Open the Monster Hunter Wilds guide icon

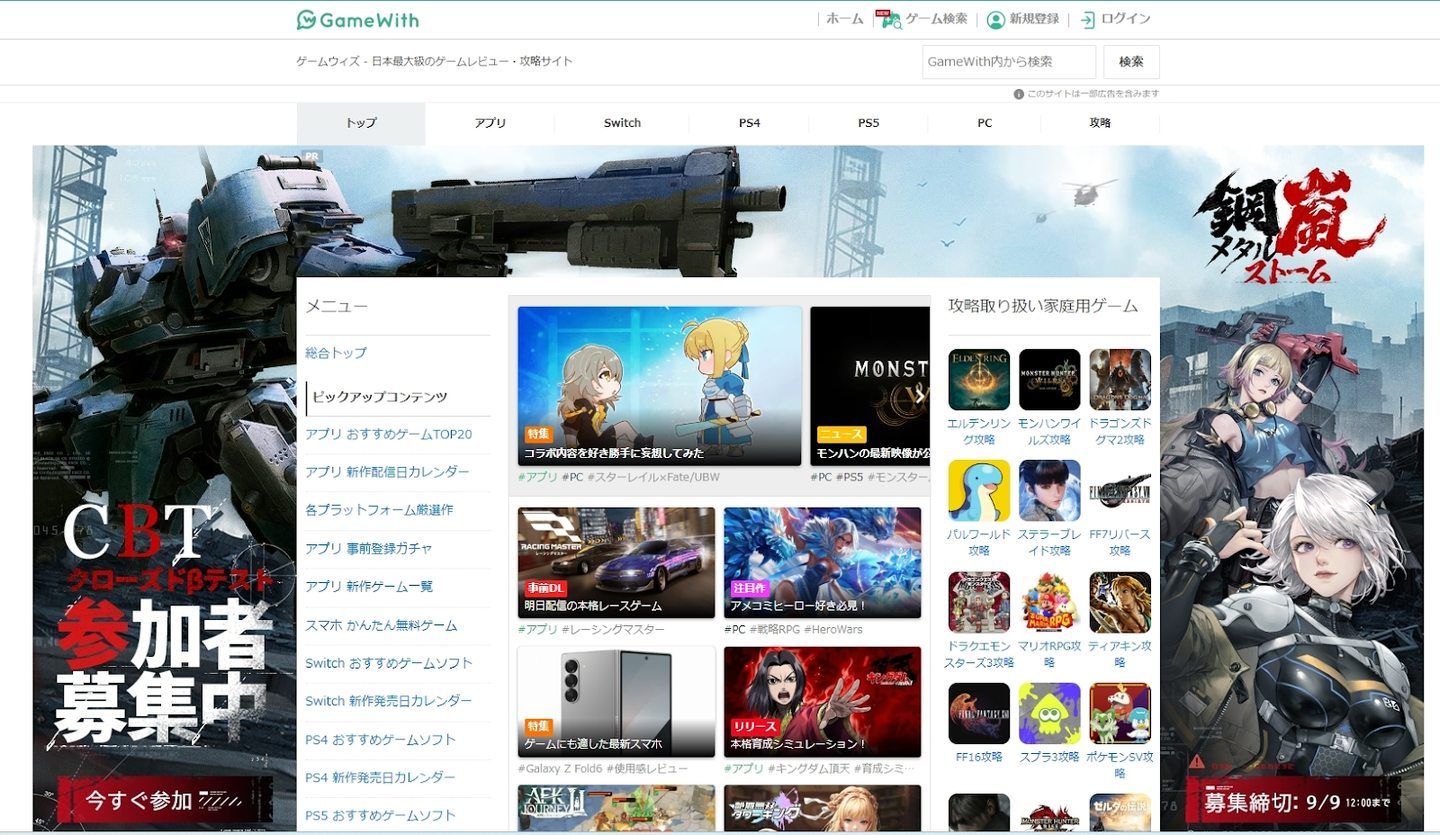point(1049,379)
